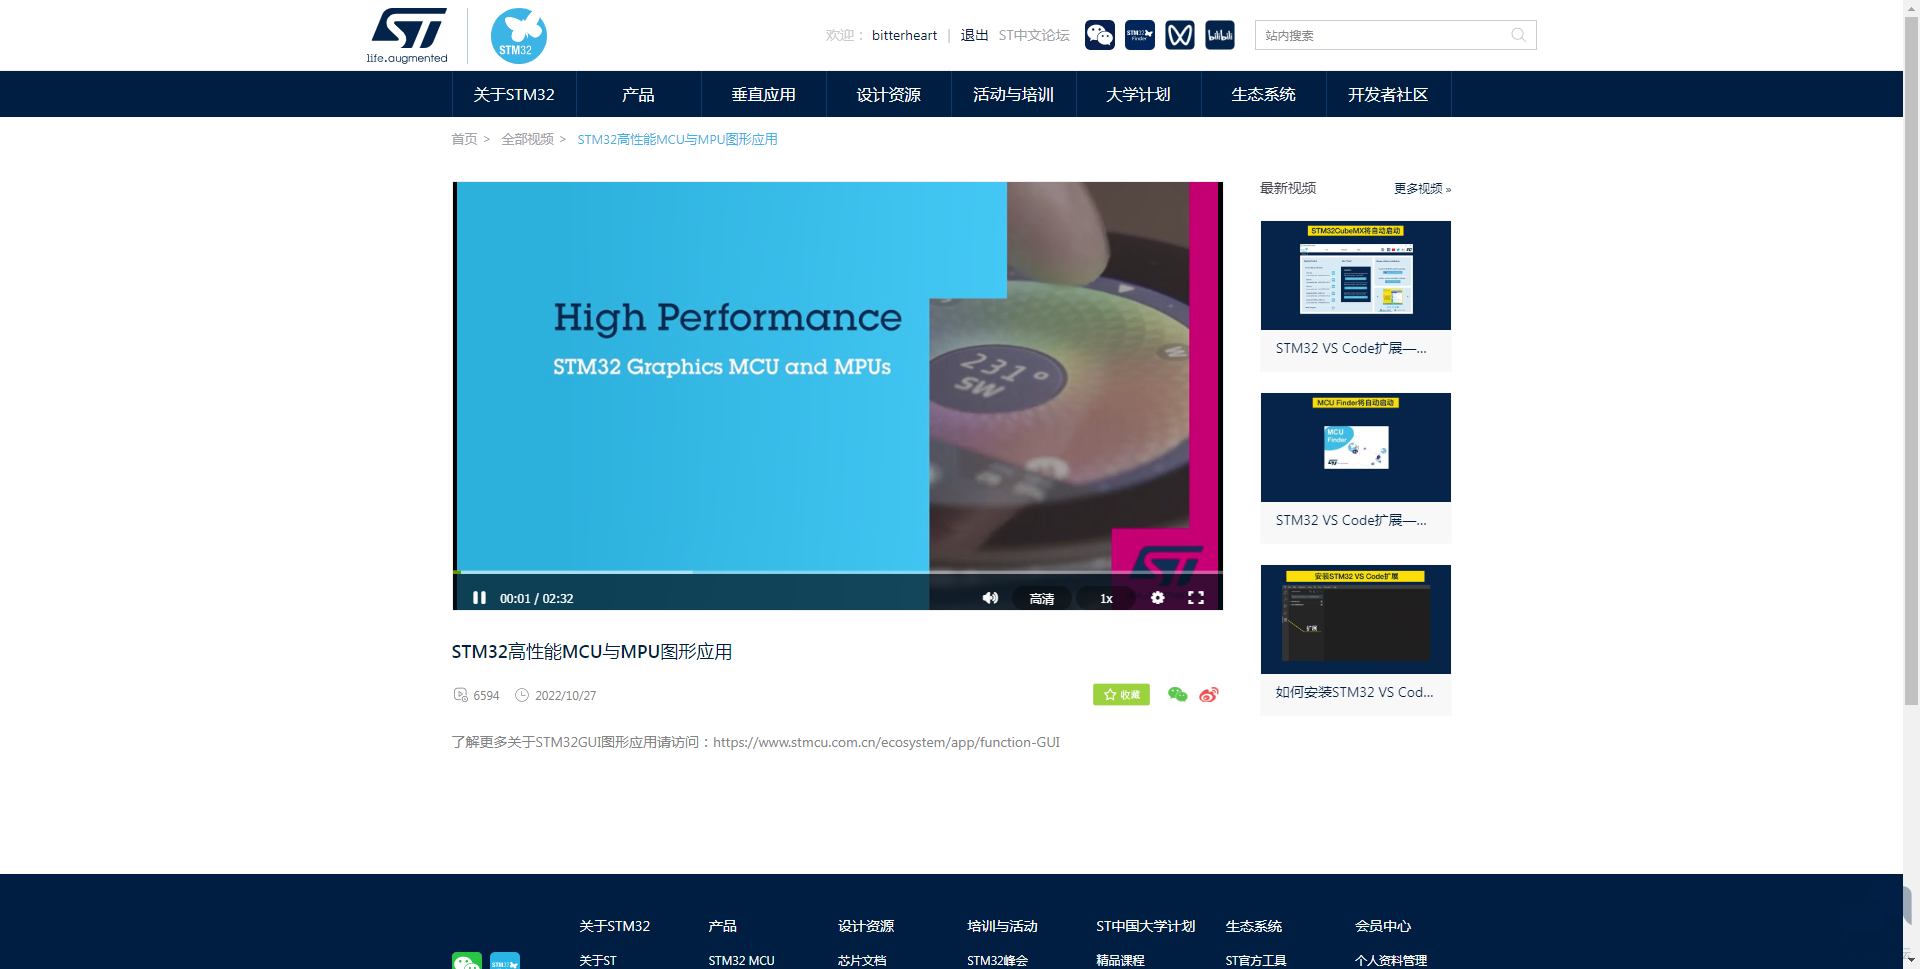
Task: Open the footer 会员中心 link
Action: pos(1383,926)
